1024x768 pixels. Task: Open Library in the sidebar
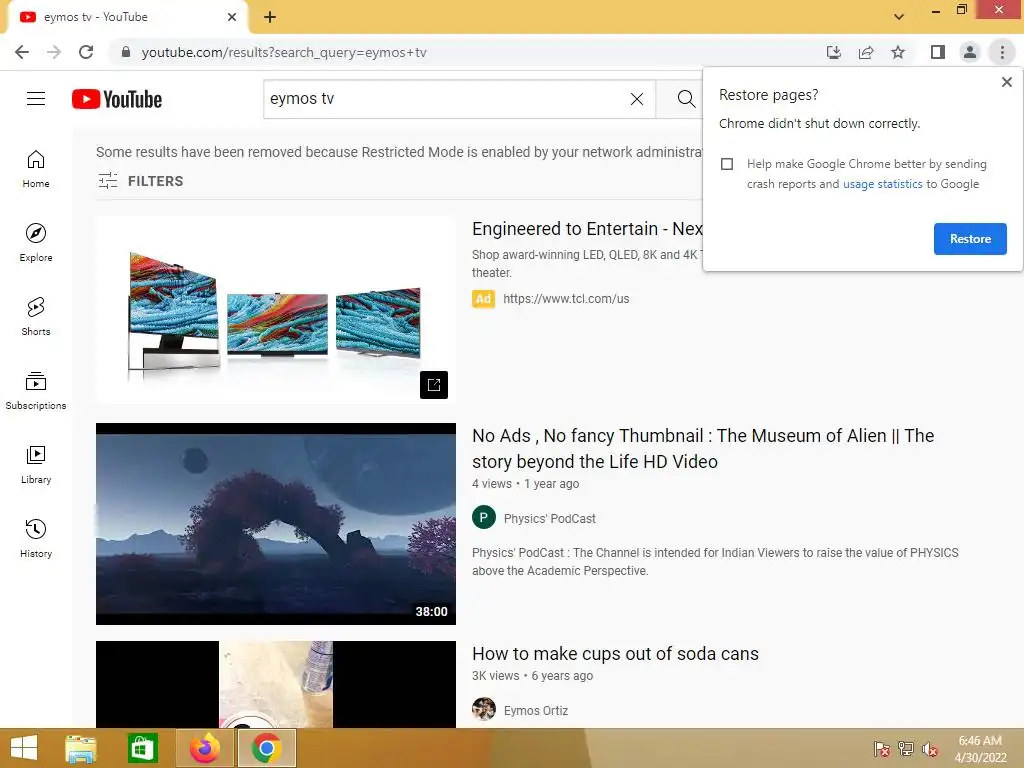36,464
